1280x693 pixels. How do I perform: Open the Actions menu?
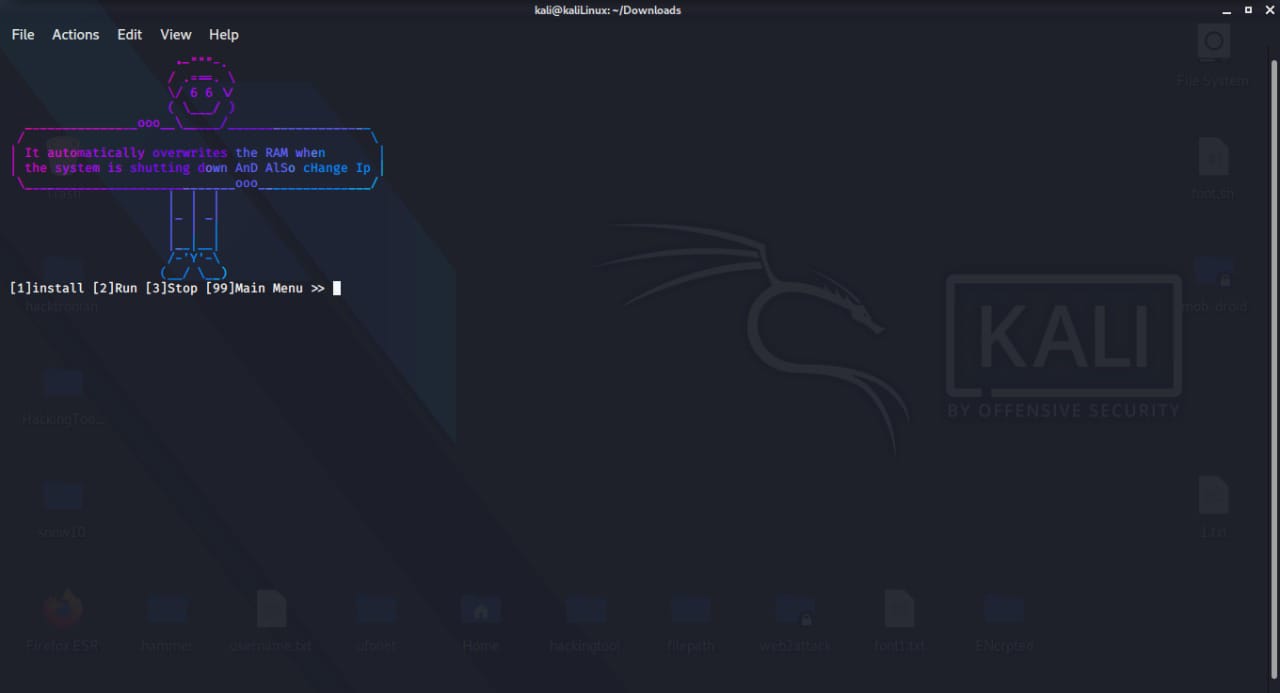coord(76,34)
